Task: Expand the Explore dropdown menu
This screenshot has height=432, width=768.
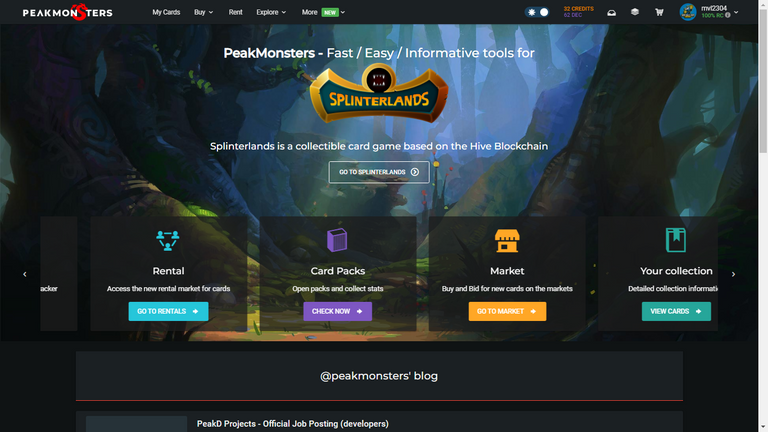Action: tap(271, 12)
